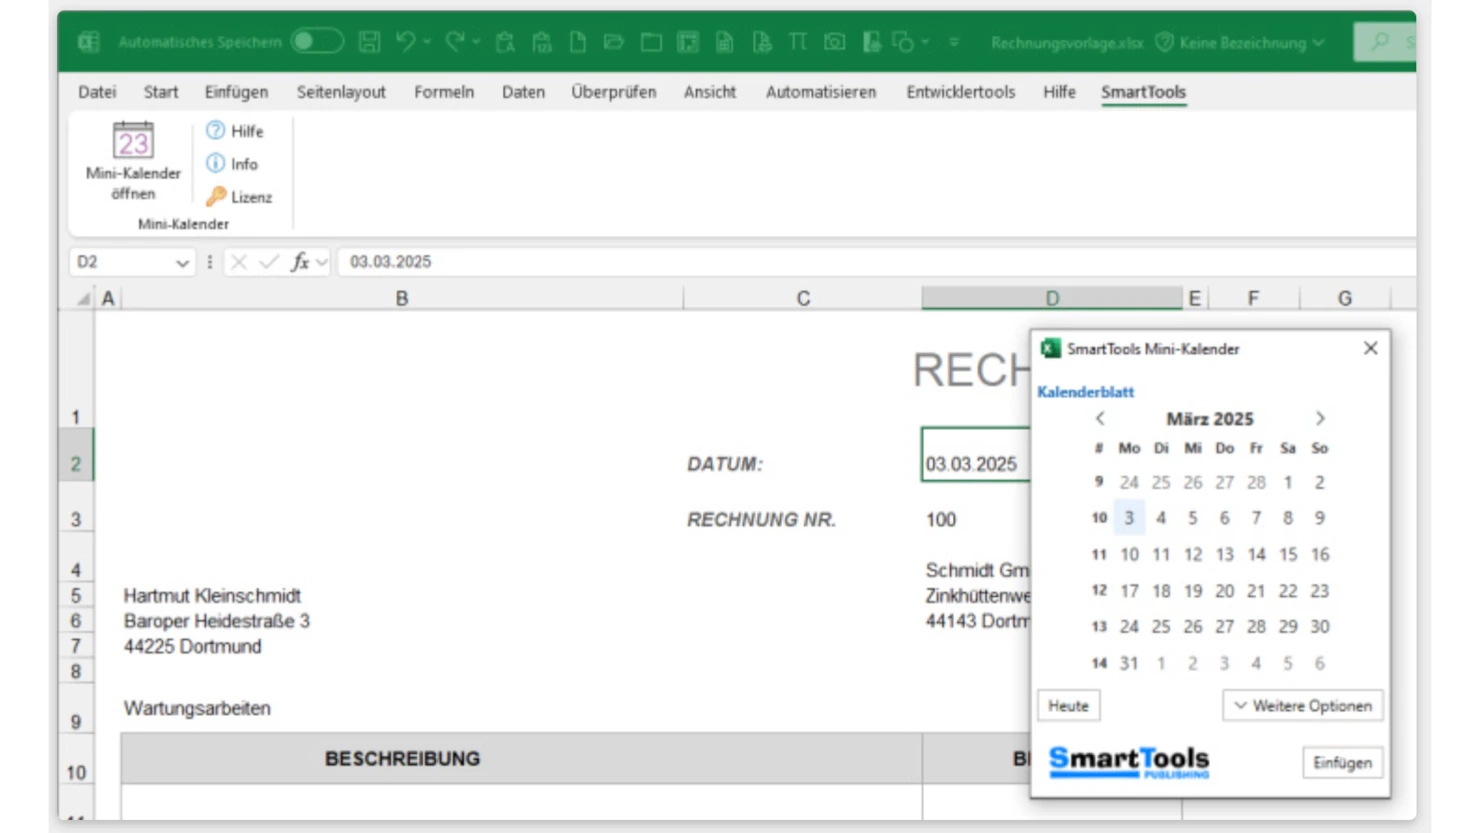Click the fx insert function icon
Image resolution: width=1480 pixels, height=833 pixels.
300,262
